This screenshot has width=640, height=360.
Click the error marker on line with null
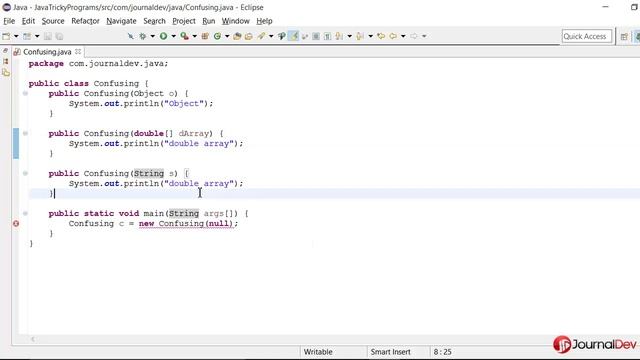coord(16,224)
